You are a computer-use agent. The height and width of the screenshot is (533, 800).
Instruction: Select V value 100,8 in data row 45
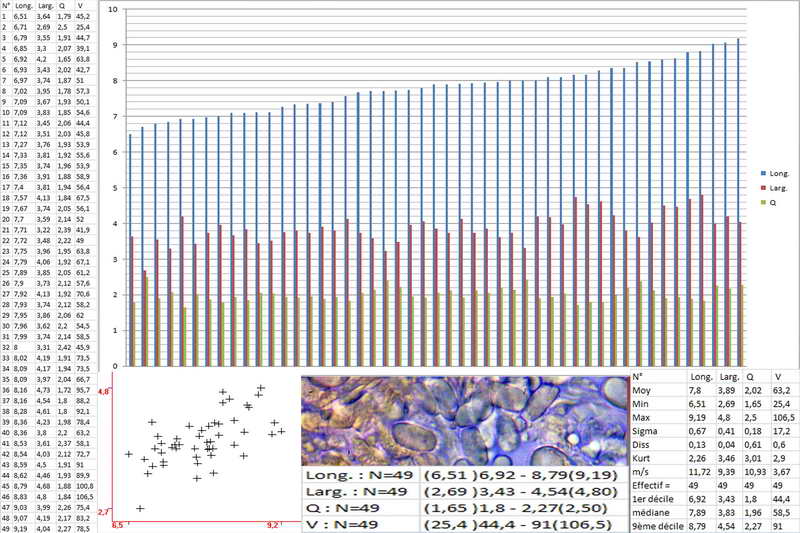click(x=85, y=486)
